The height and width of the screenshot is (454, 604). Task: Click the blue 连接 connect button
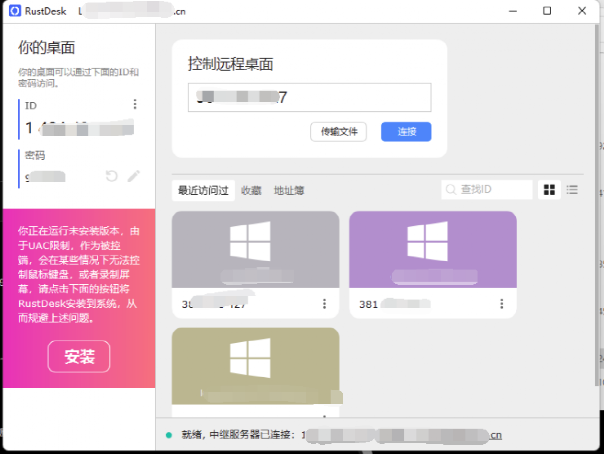click(406, 132)
